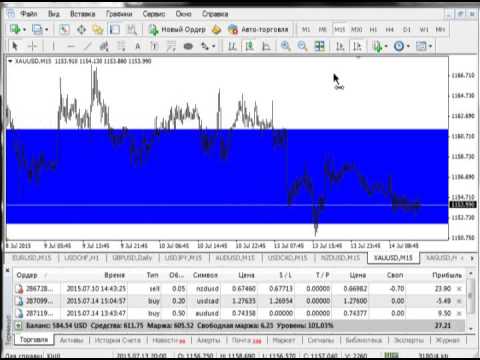Viewport: 480px width, 360px height.
Task: Switch chart to line chart view
Action: [x=266, y=46]
